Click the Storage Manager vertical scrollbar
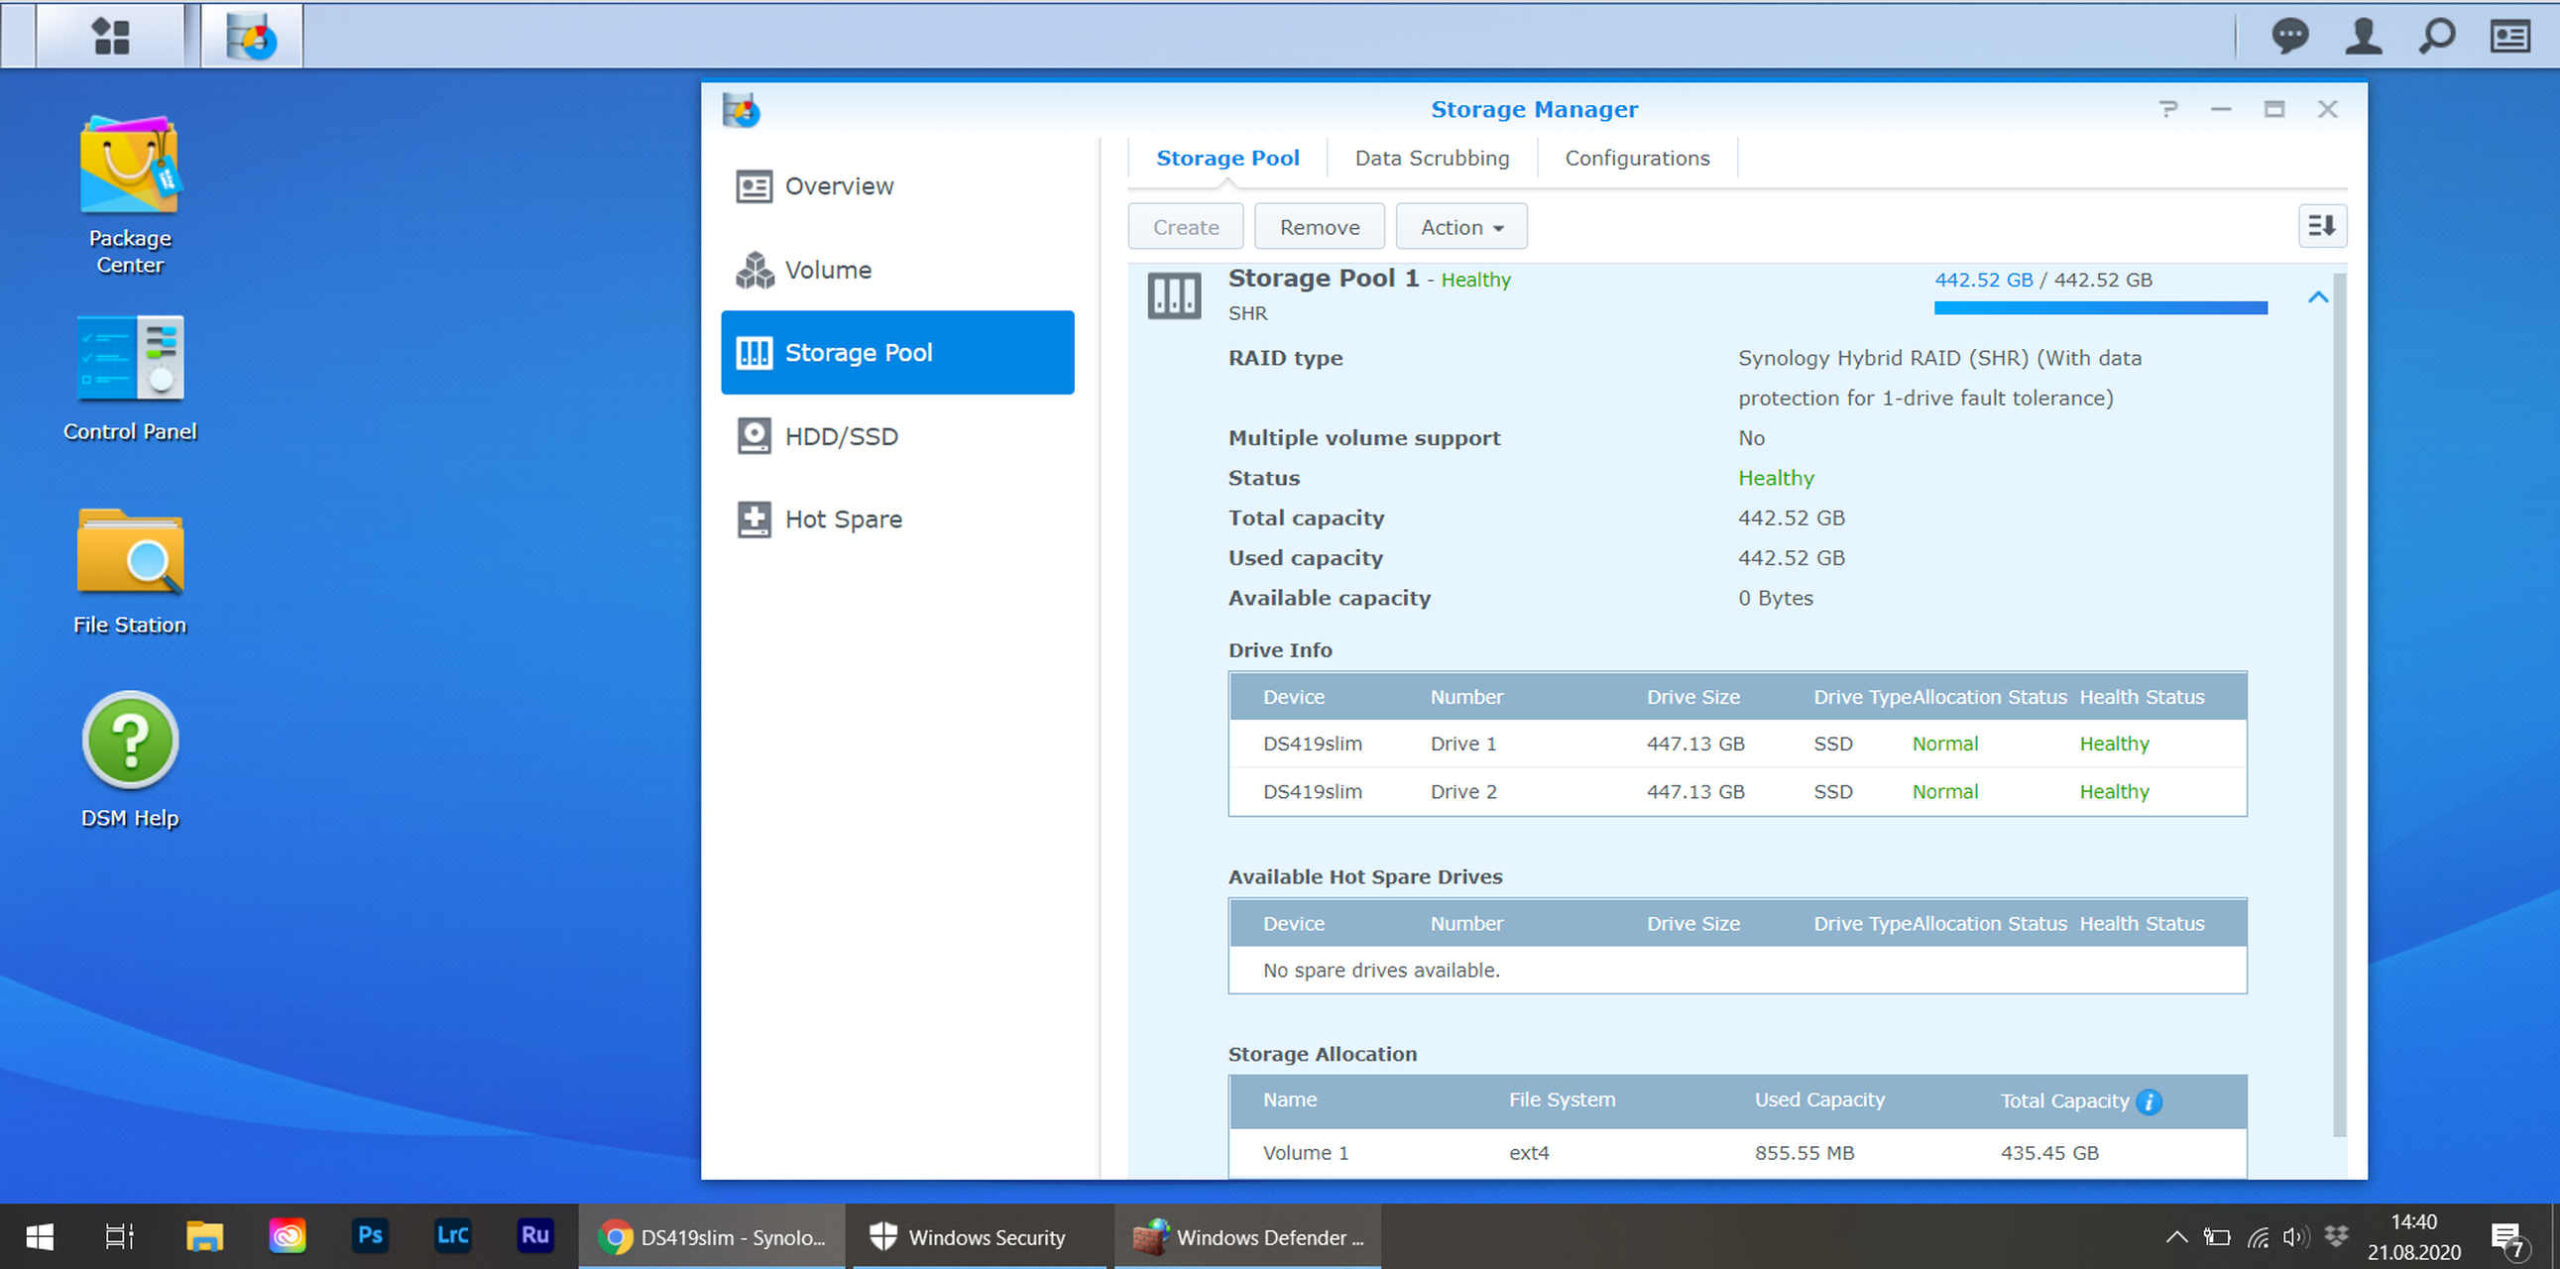Viewport: 2560px width, 1269px height. 2339,704
